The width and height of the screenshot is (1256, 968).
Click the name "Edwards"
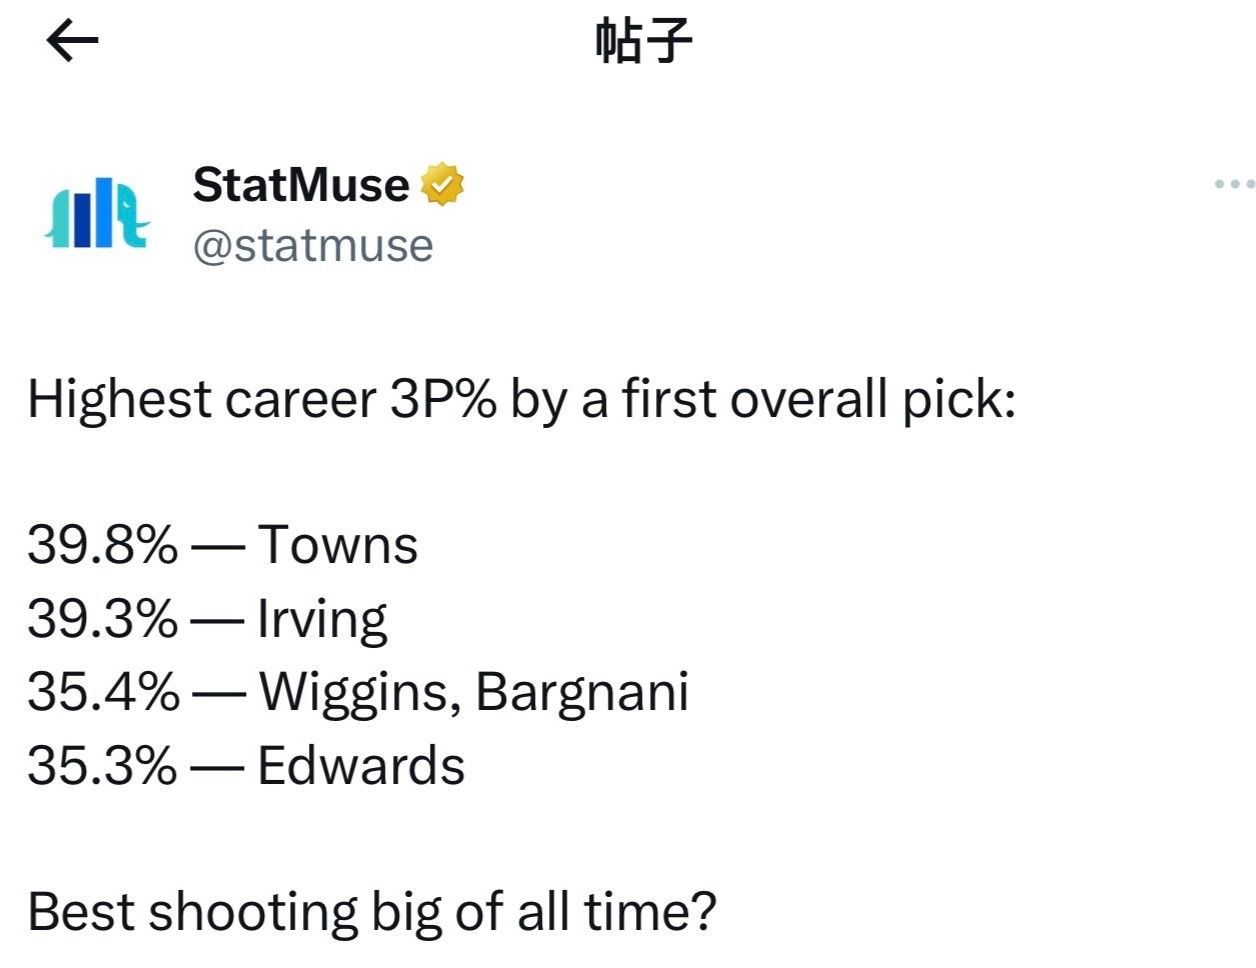click(x=361, y=766)
